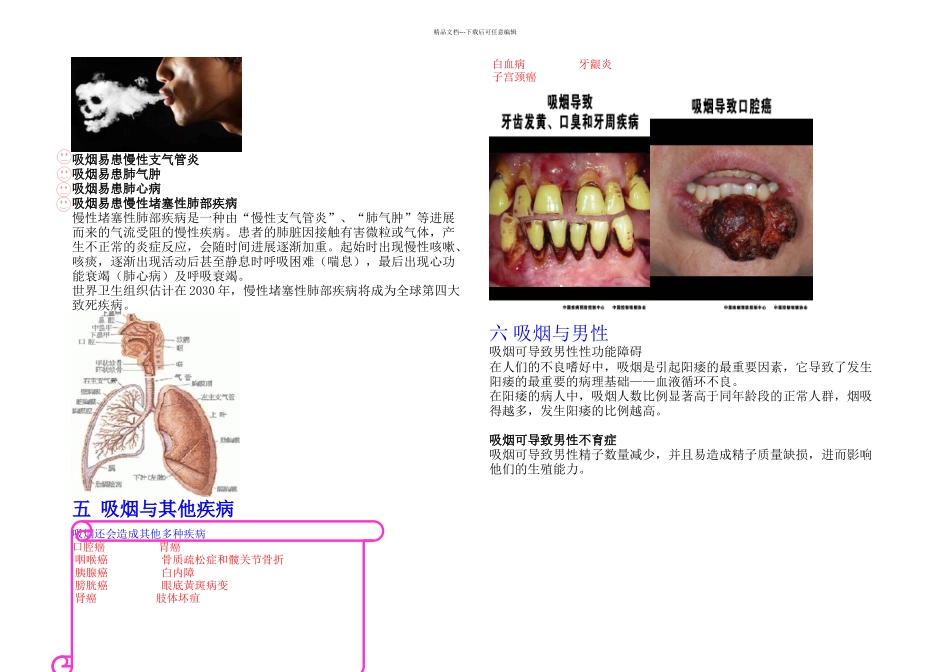The height and width of the screenshot is (672, 950).
Task: Select the smoker exhaling skull smoke photo
Action: pyautogui.click(x=156, y=104)
